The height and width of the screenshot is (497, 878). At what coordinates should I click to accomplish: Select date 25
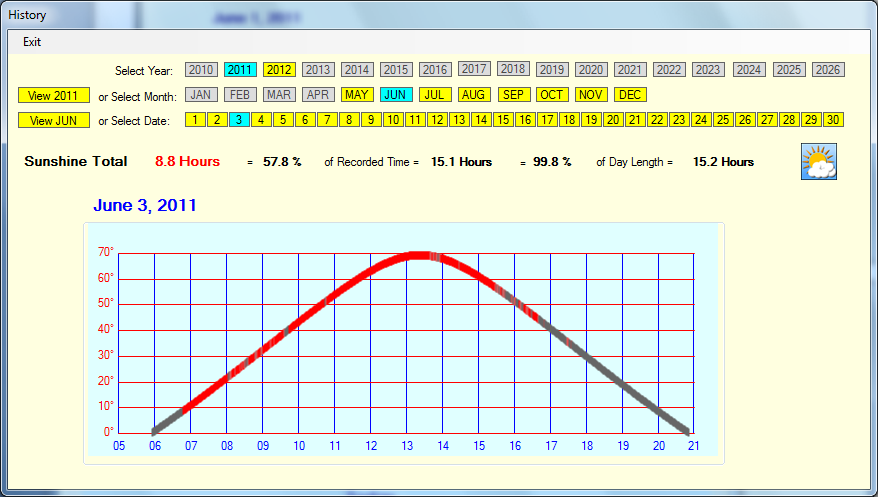[723, 120]
